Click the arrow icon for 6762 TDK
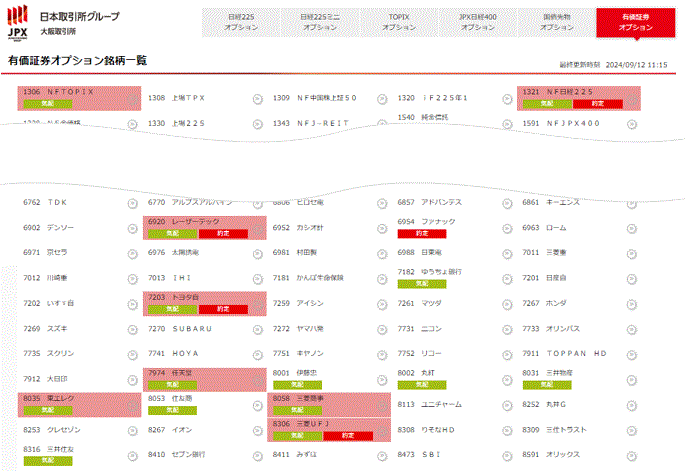This screenshot has width=686, height=471. point(133,203)
